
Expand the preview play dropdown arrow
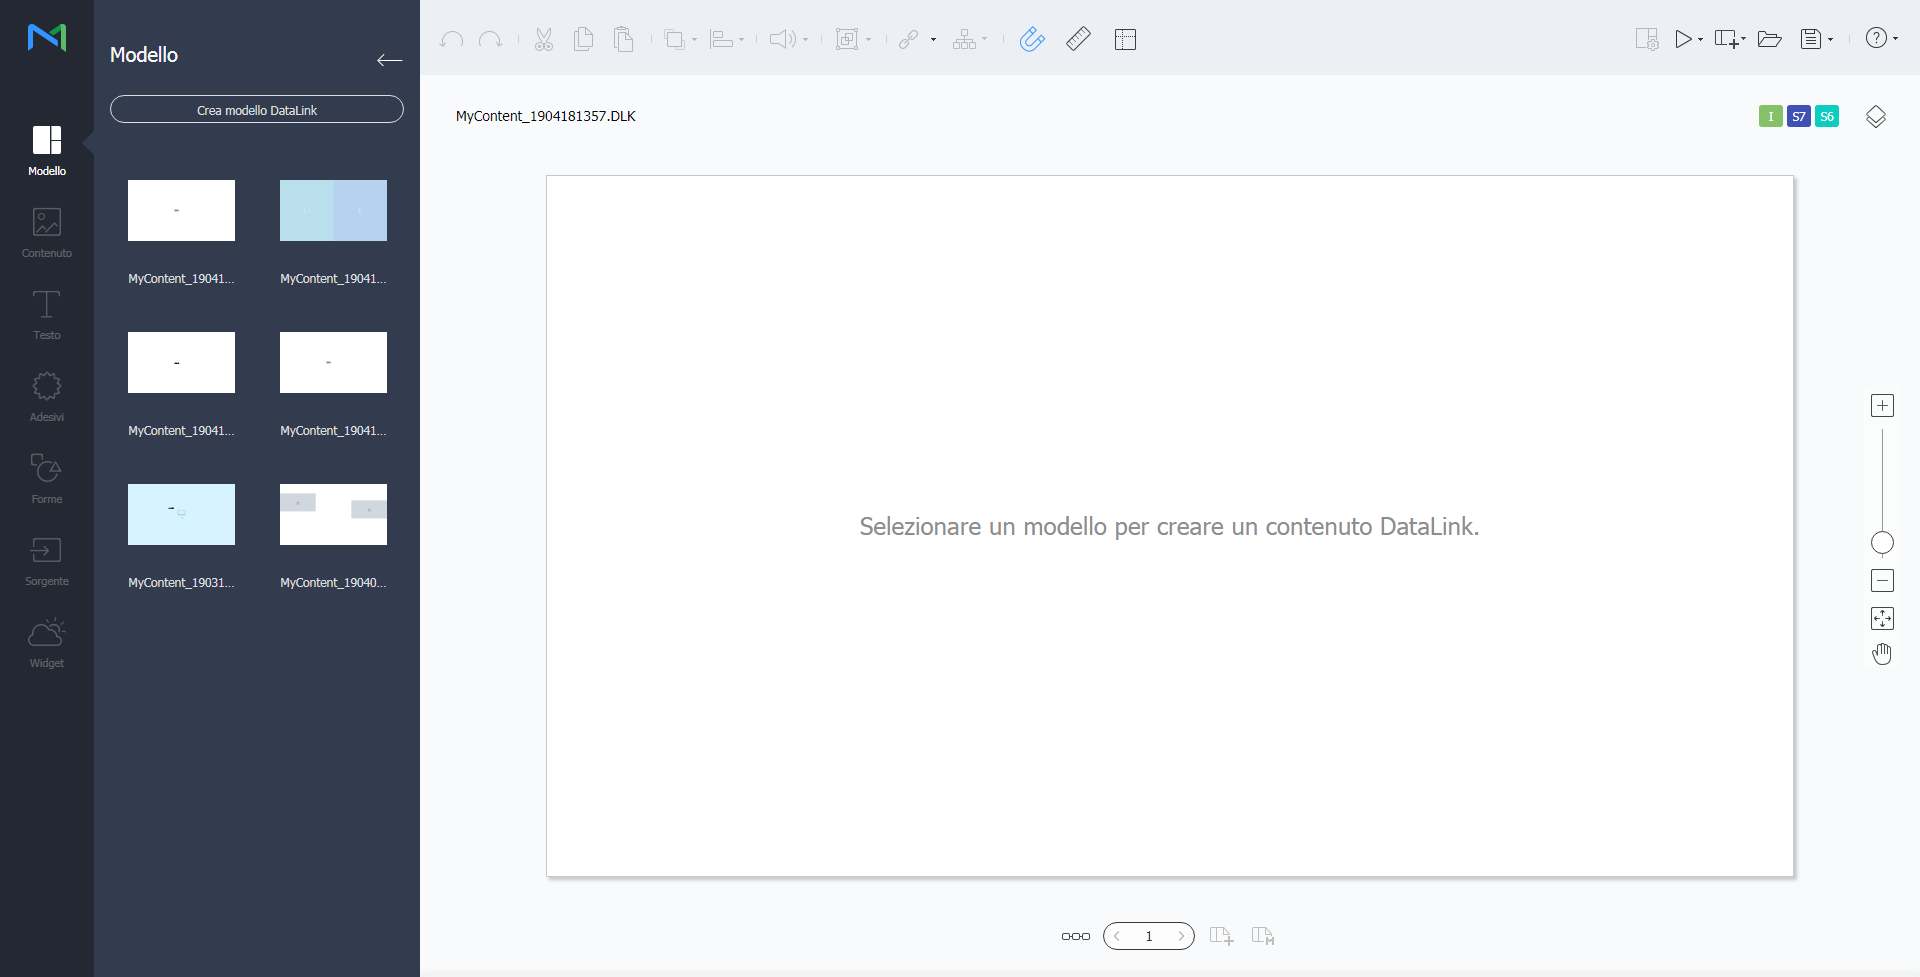coord(1700,40)
